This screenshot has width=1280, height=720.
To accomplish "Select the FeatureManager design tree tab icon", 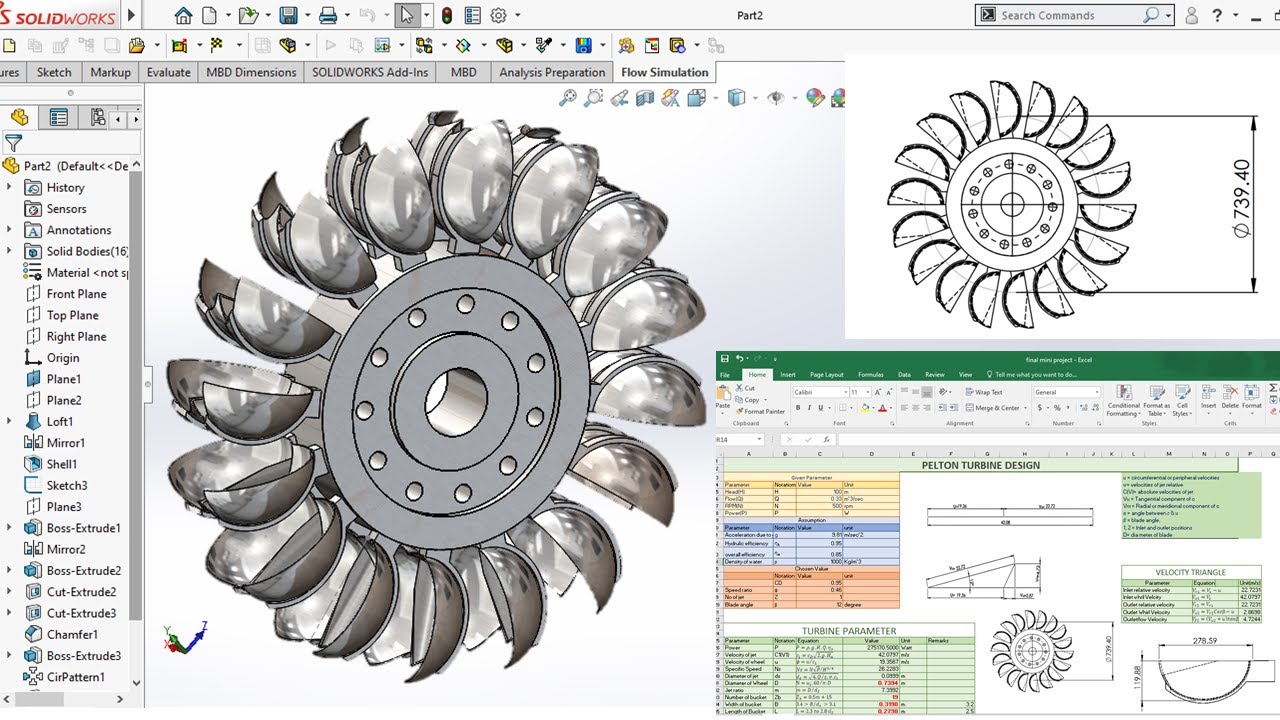I will click(19, 118).
